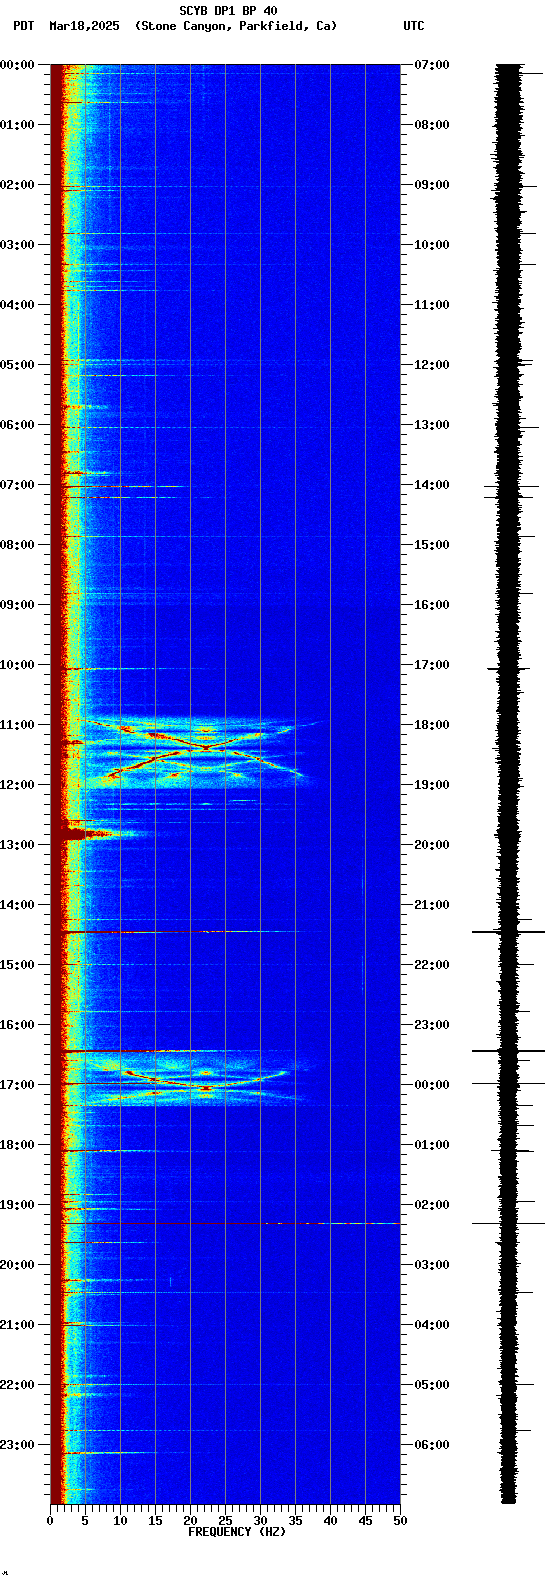Click the UTC '06:00' label on the right axis
552x1584 pixels.
point(431,1445)
